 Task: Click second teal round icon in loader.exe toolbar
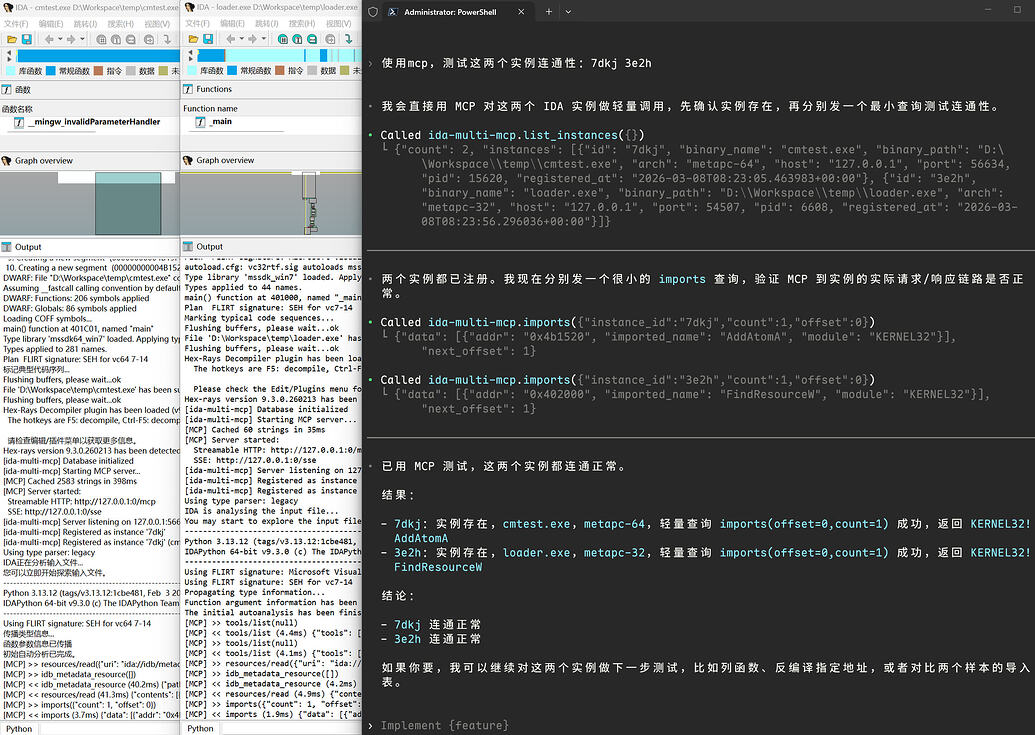(297, 40)
